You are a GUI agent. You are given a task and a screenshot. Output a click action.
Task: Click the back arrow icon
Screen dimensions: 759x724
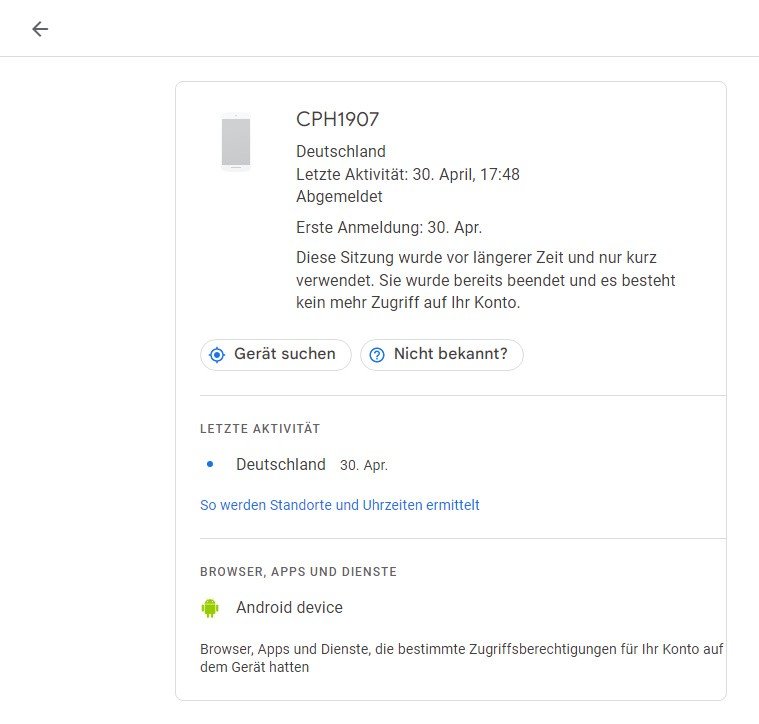point(40,29)
